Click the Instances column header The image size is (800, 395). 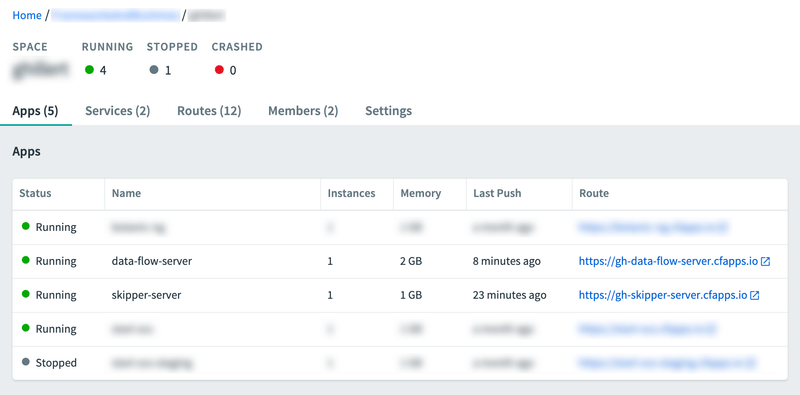[351, 193]
